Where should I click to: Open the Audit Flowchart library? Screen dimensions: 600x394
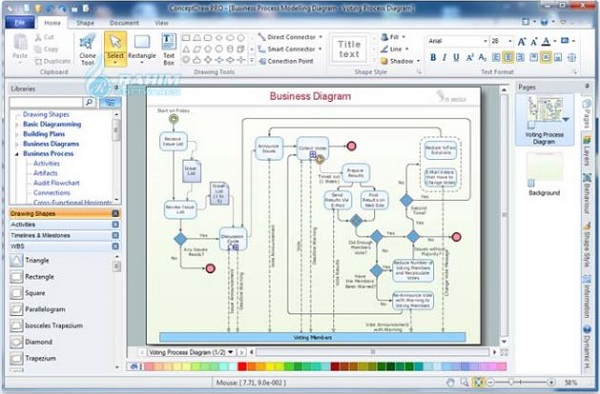pyautogui.click(x=56, y=183)
